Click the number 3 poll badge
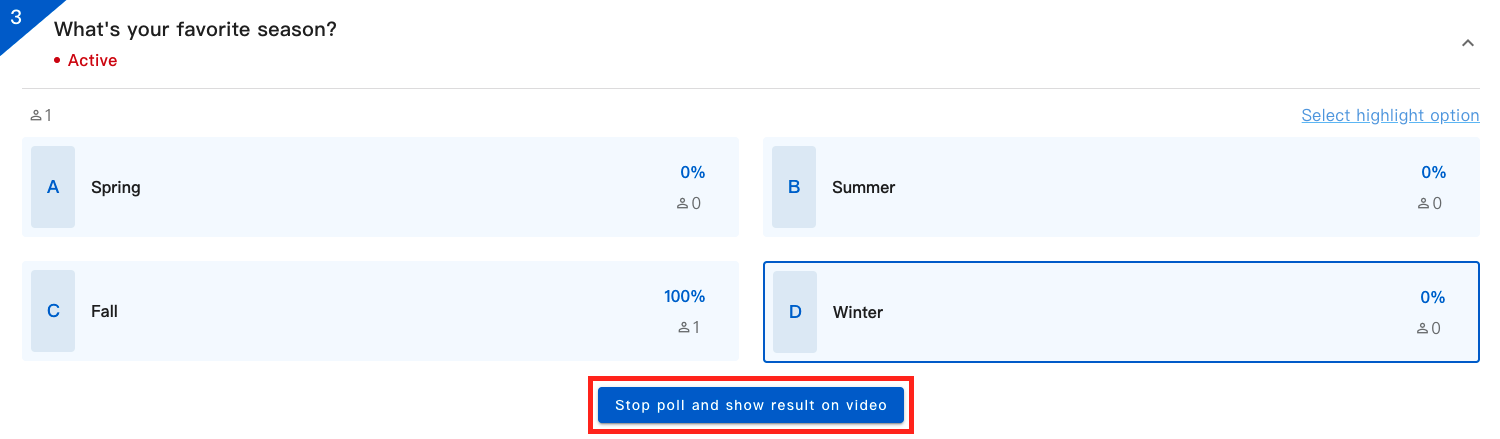 pyautogui.click(x=16, y=17)
